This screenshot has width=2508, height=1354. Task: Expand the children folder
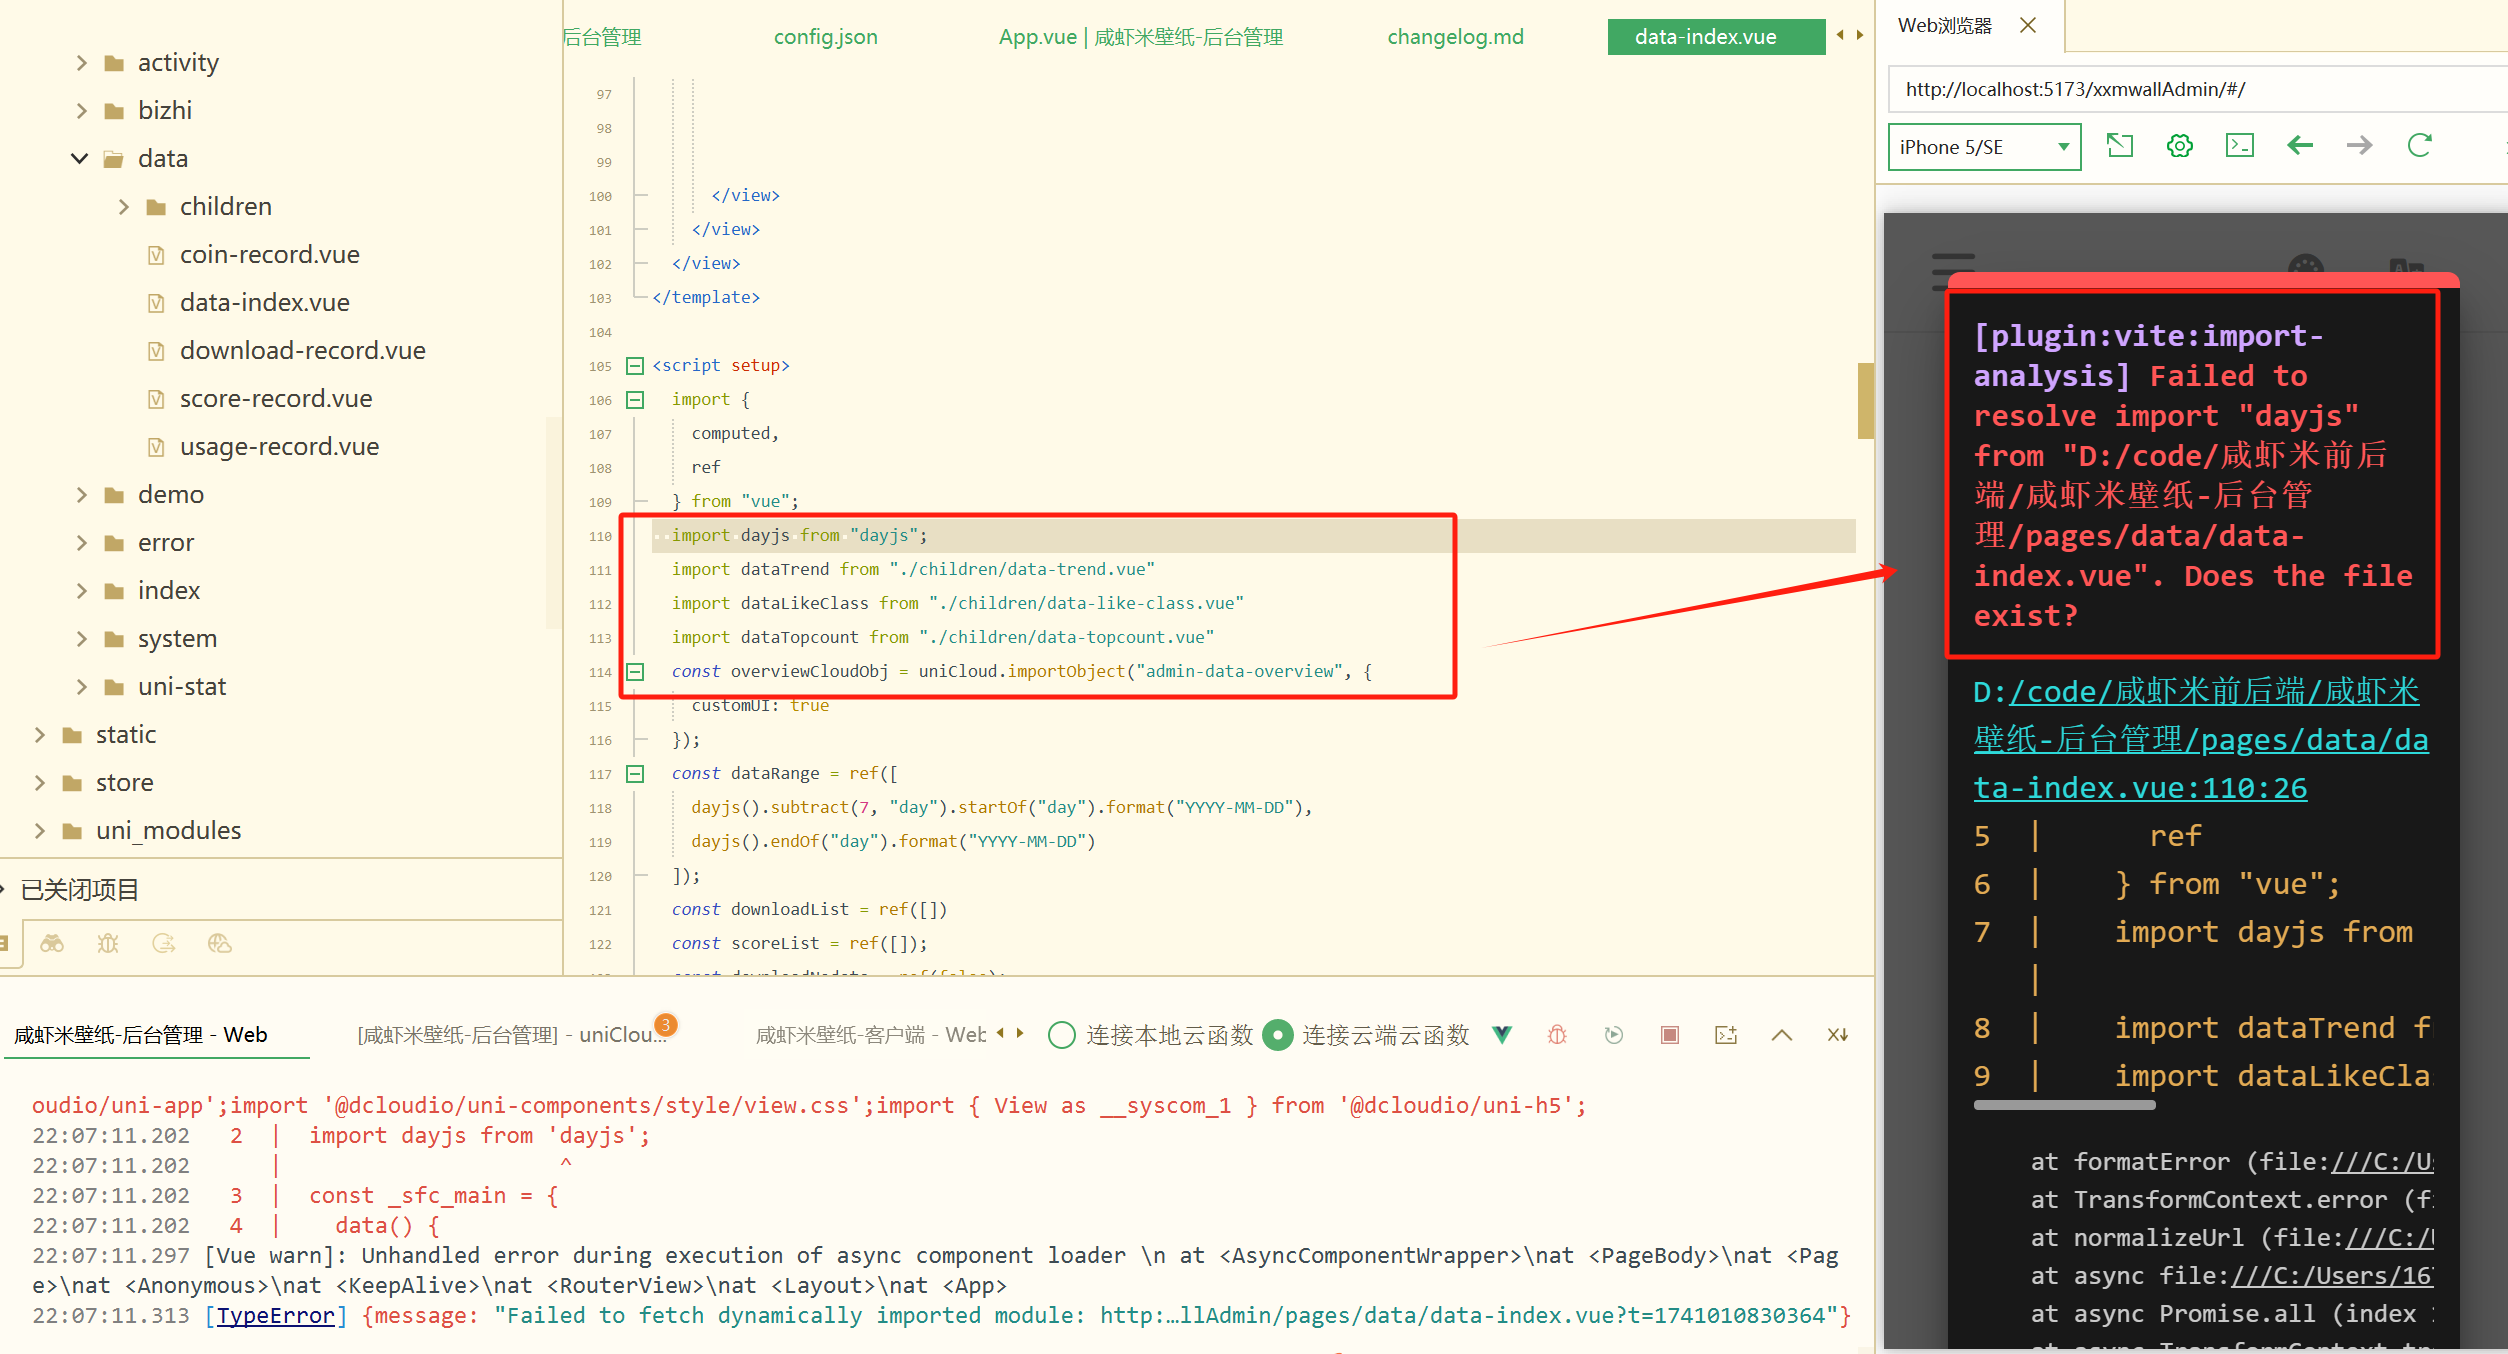(x=124, y=206)
